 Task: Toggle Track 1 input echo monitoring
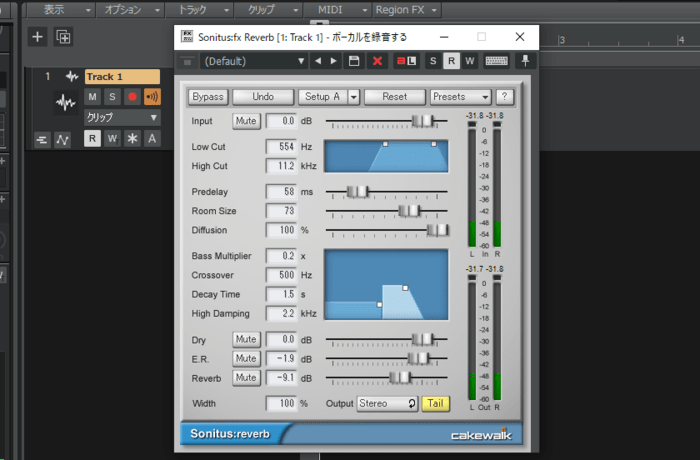pyautogui.click(x=152, y=96)
